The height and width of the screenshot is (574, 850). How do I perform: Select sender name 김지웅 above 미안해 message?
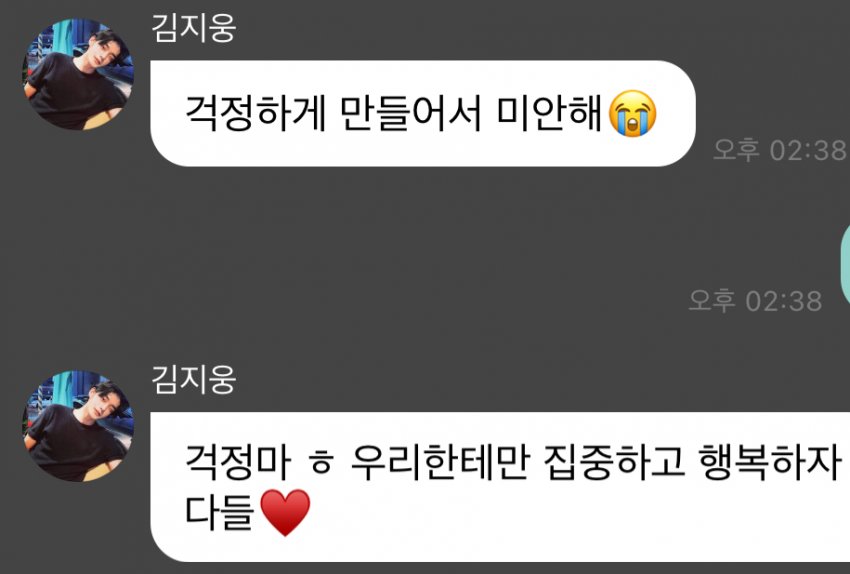click(x=194, y=28)
